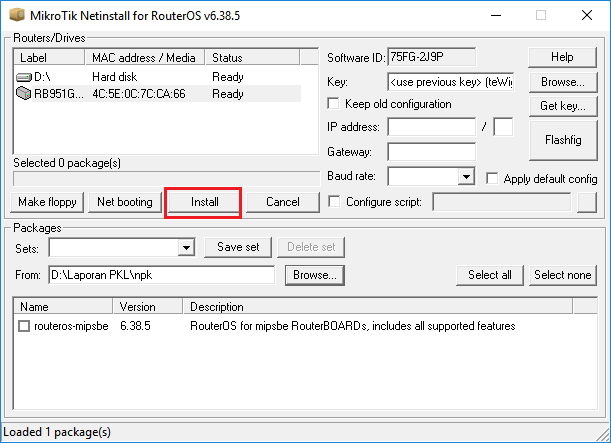Click the configure script browse button
The height and width of the screenshot is (443, 611).
587,202
